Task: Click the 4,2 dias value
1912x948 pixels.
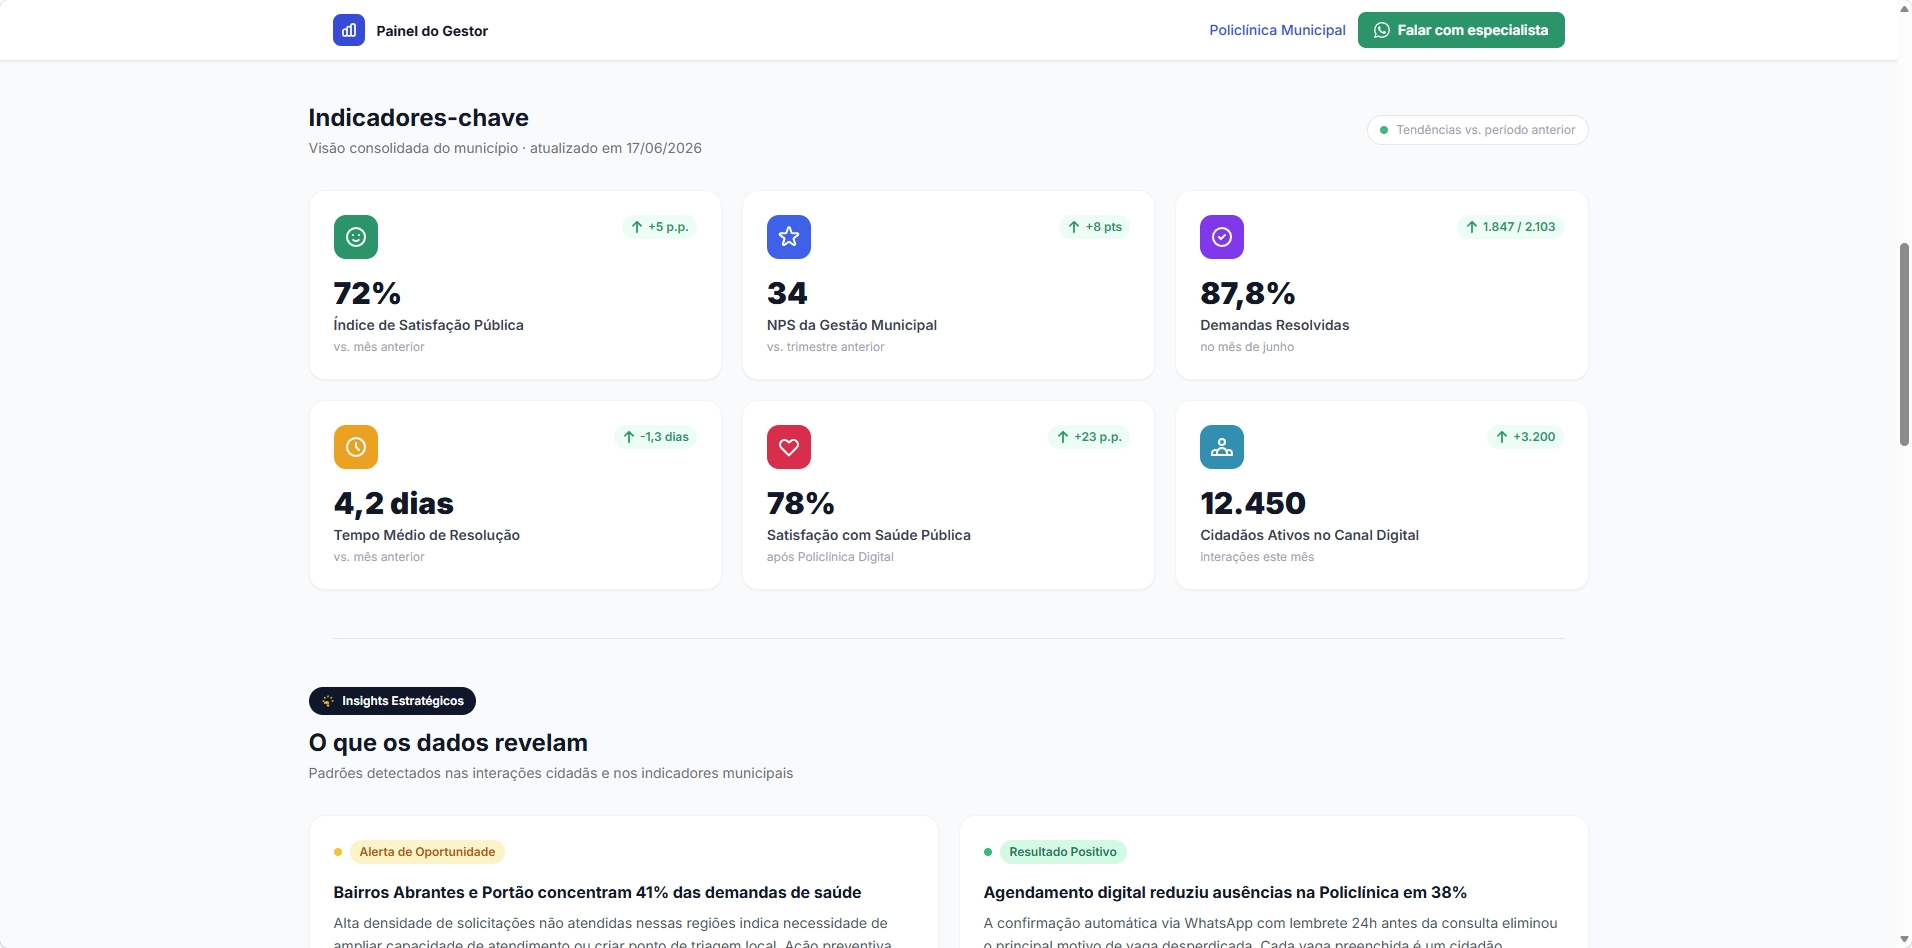Action: (x=394, y=503)
